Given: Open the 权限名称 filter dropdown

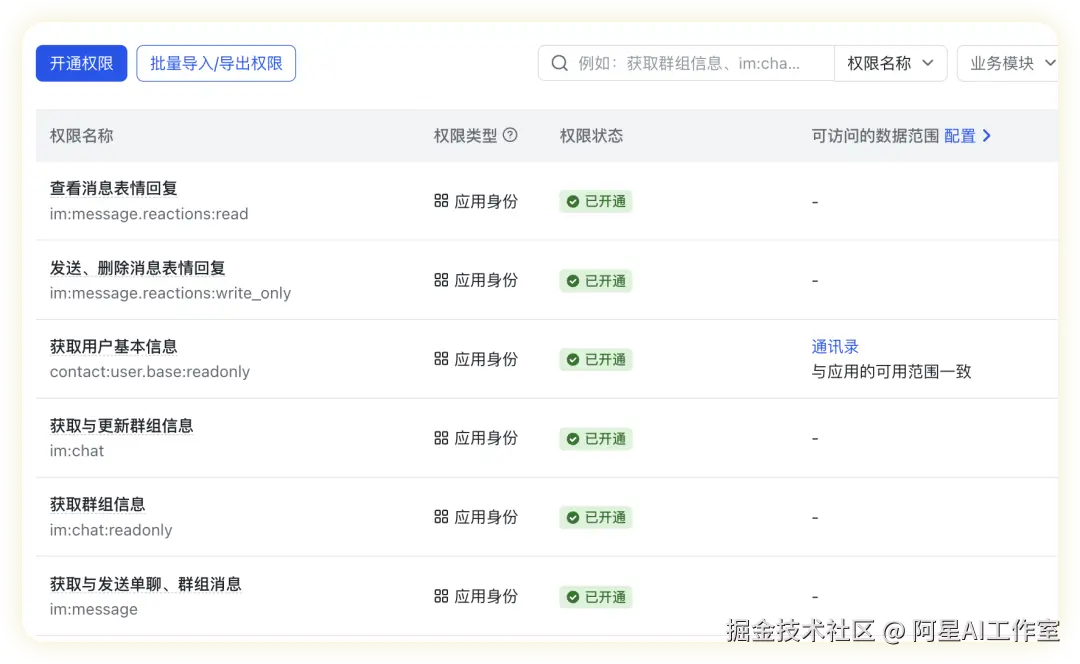Looking at the screenshot, I should point(891,63).
